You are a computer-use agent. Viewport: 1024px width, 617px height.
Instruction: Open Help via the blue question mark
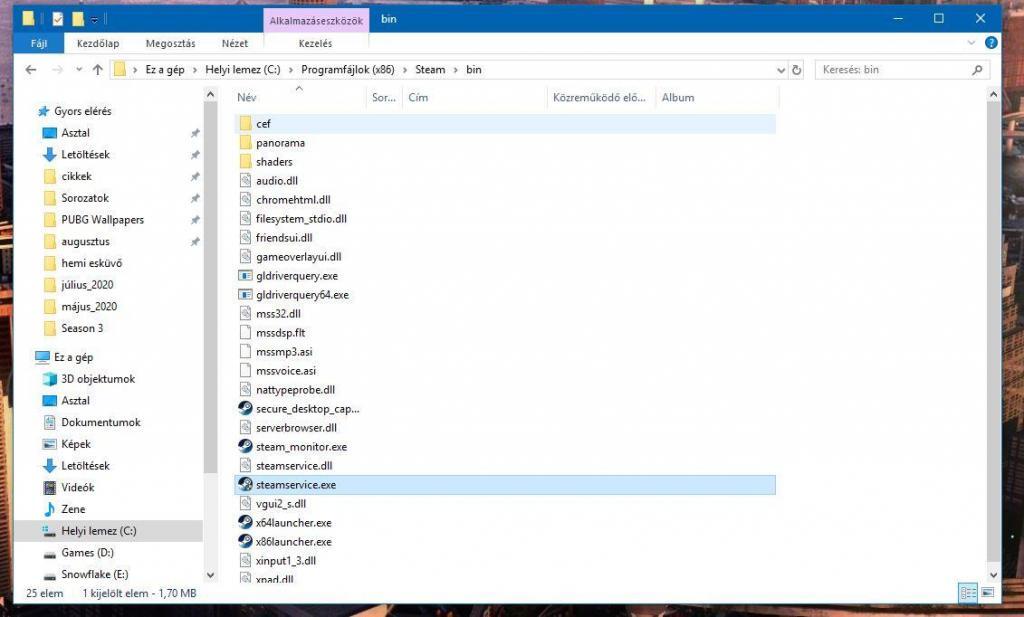coord(991,44)
